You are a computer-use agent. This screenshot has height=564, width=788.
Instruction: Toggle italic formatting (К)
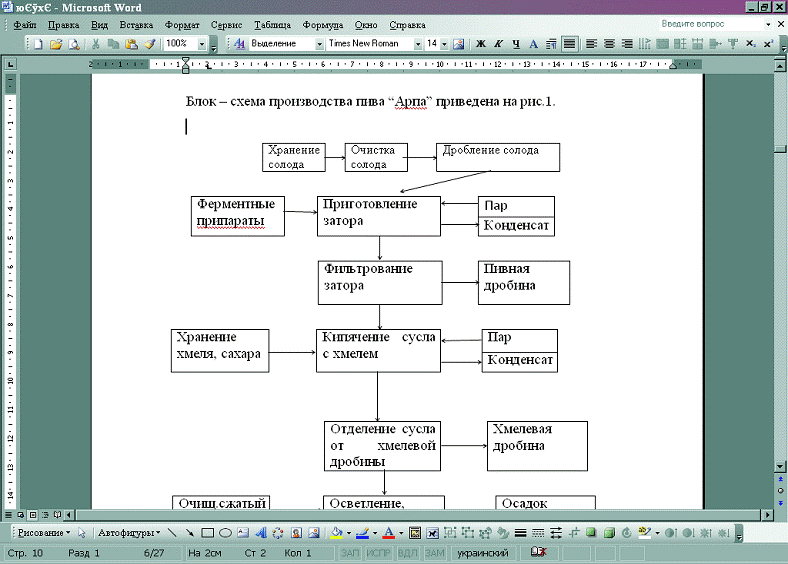click(x=498, y=44)
